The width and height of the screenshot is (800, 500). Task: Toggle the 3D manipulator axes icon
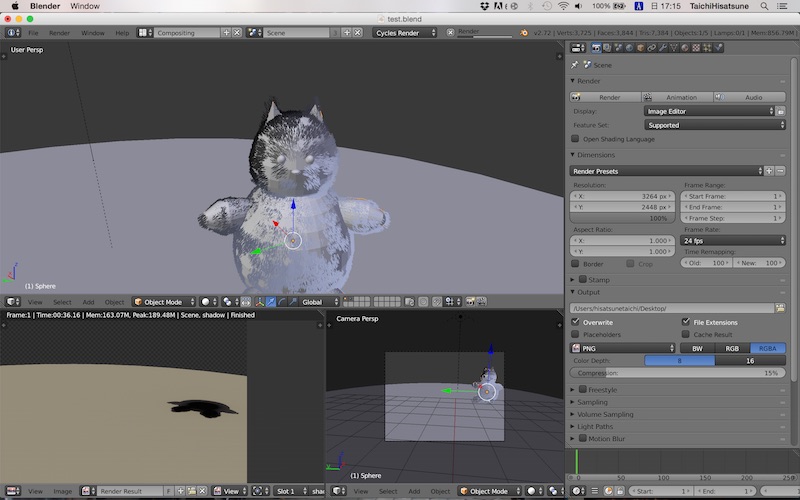(x=260, y=302)
